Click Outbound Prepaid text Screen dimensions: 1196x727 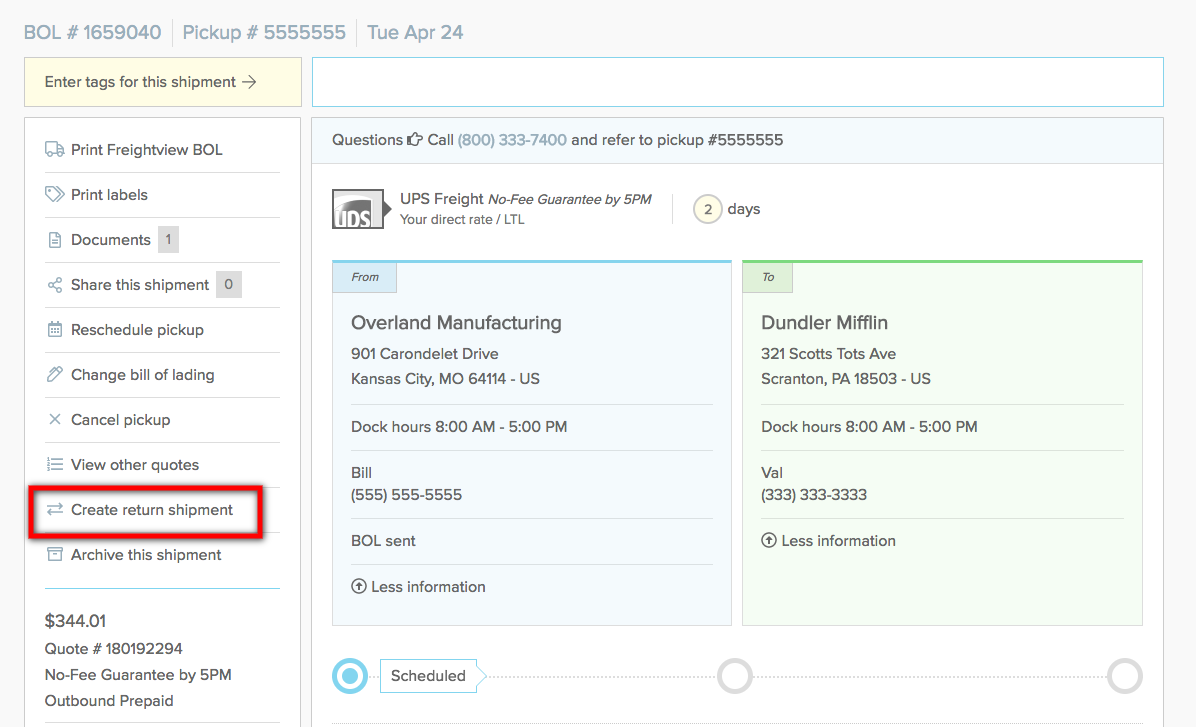tap(109, 700)
